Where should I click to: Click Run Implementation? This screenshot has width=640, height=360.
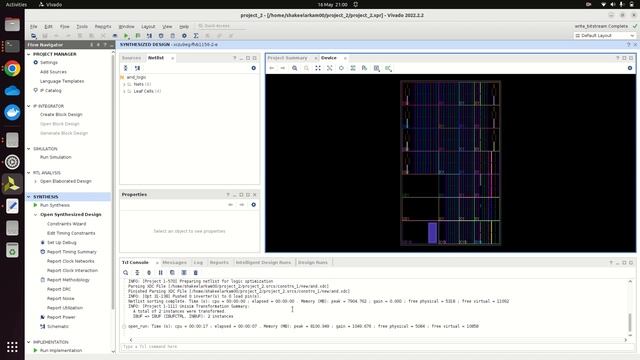pyautogui.click(x=61, y=350)
